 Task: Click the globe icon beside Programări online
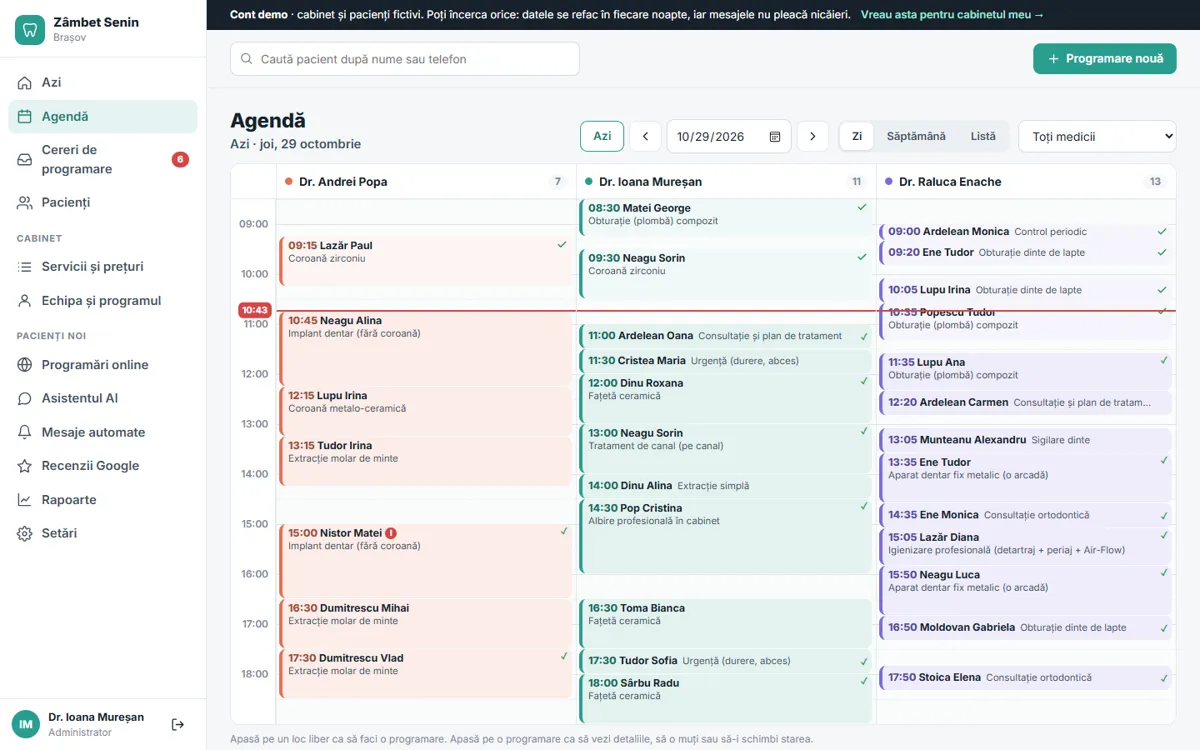click(25, 365)
